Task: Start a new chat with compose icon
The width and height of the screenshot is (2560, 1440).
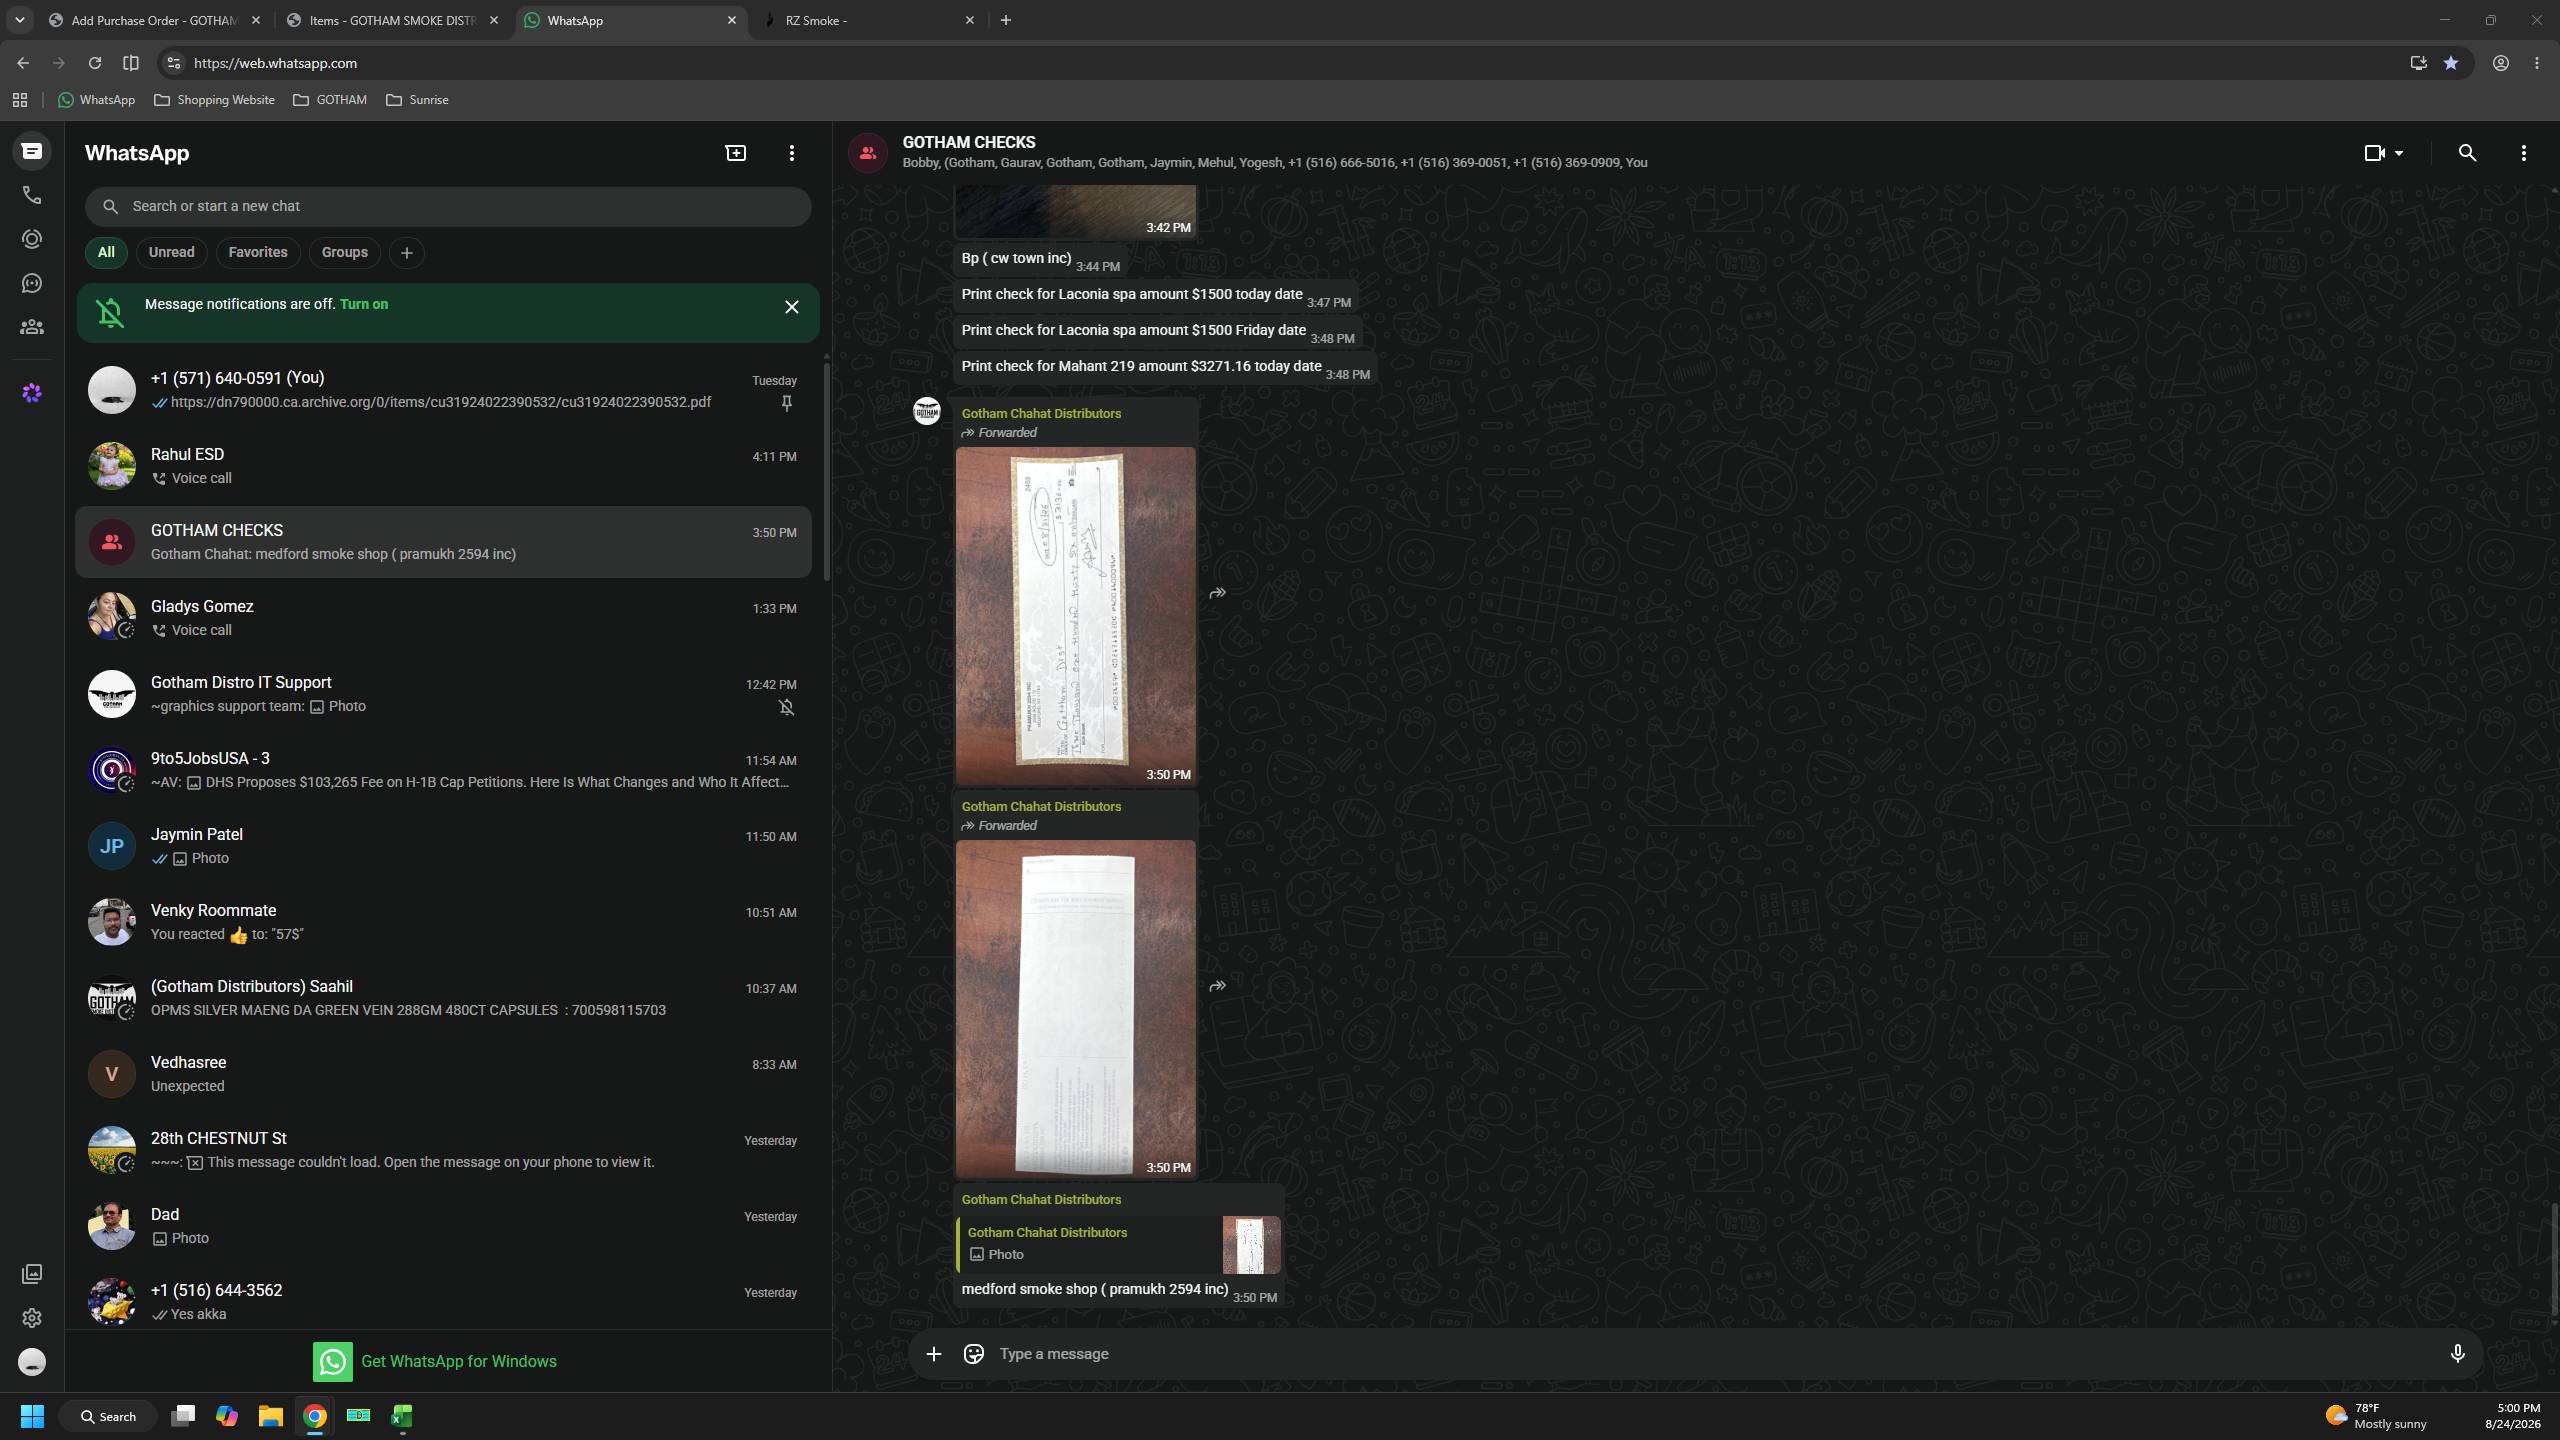Action: [x=736, y=153]
